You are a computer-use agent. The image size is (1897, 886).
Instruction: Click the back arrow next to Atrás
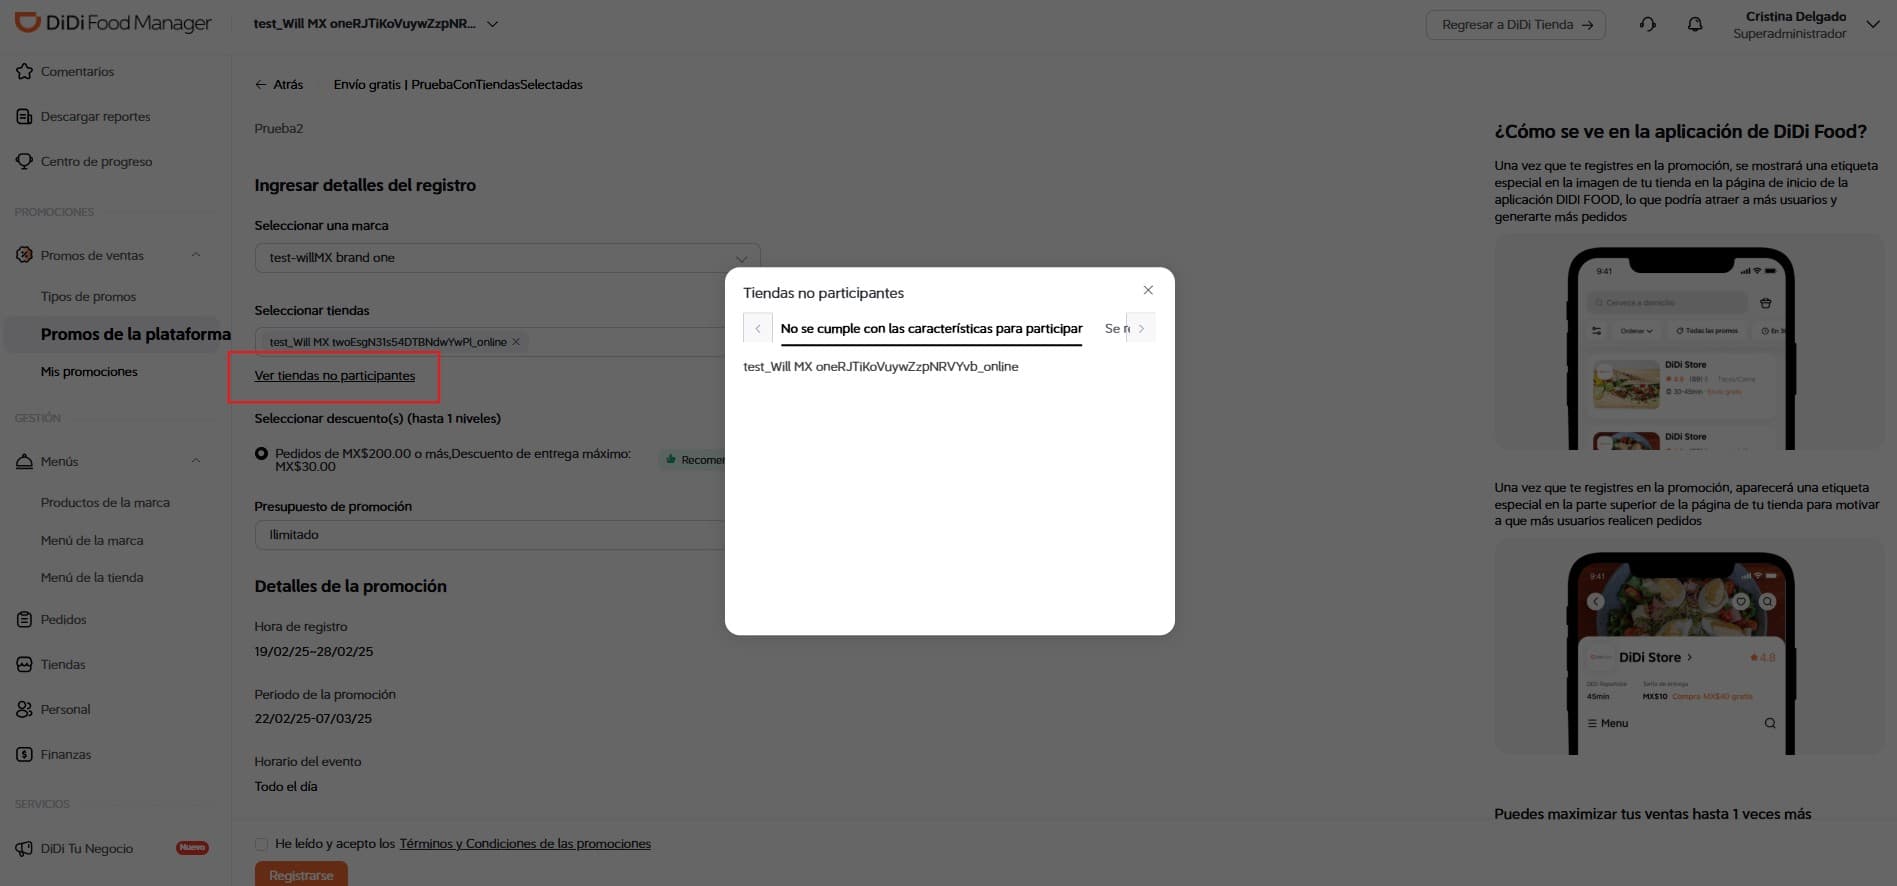coord(261,85)
